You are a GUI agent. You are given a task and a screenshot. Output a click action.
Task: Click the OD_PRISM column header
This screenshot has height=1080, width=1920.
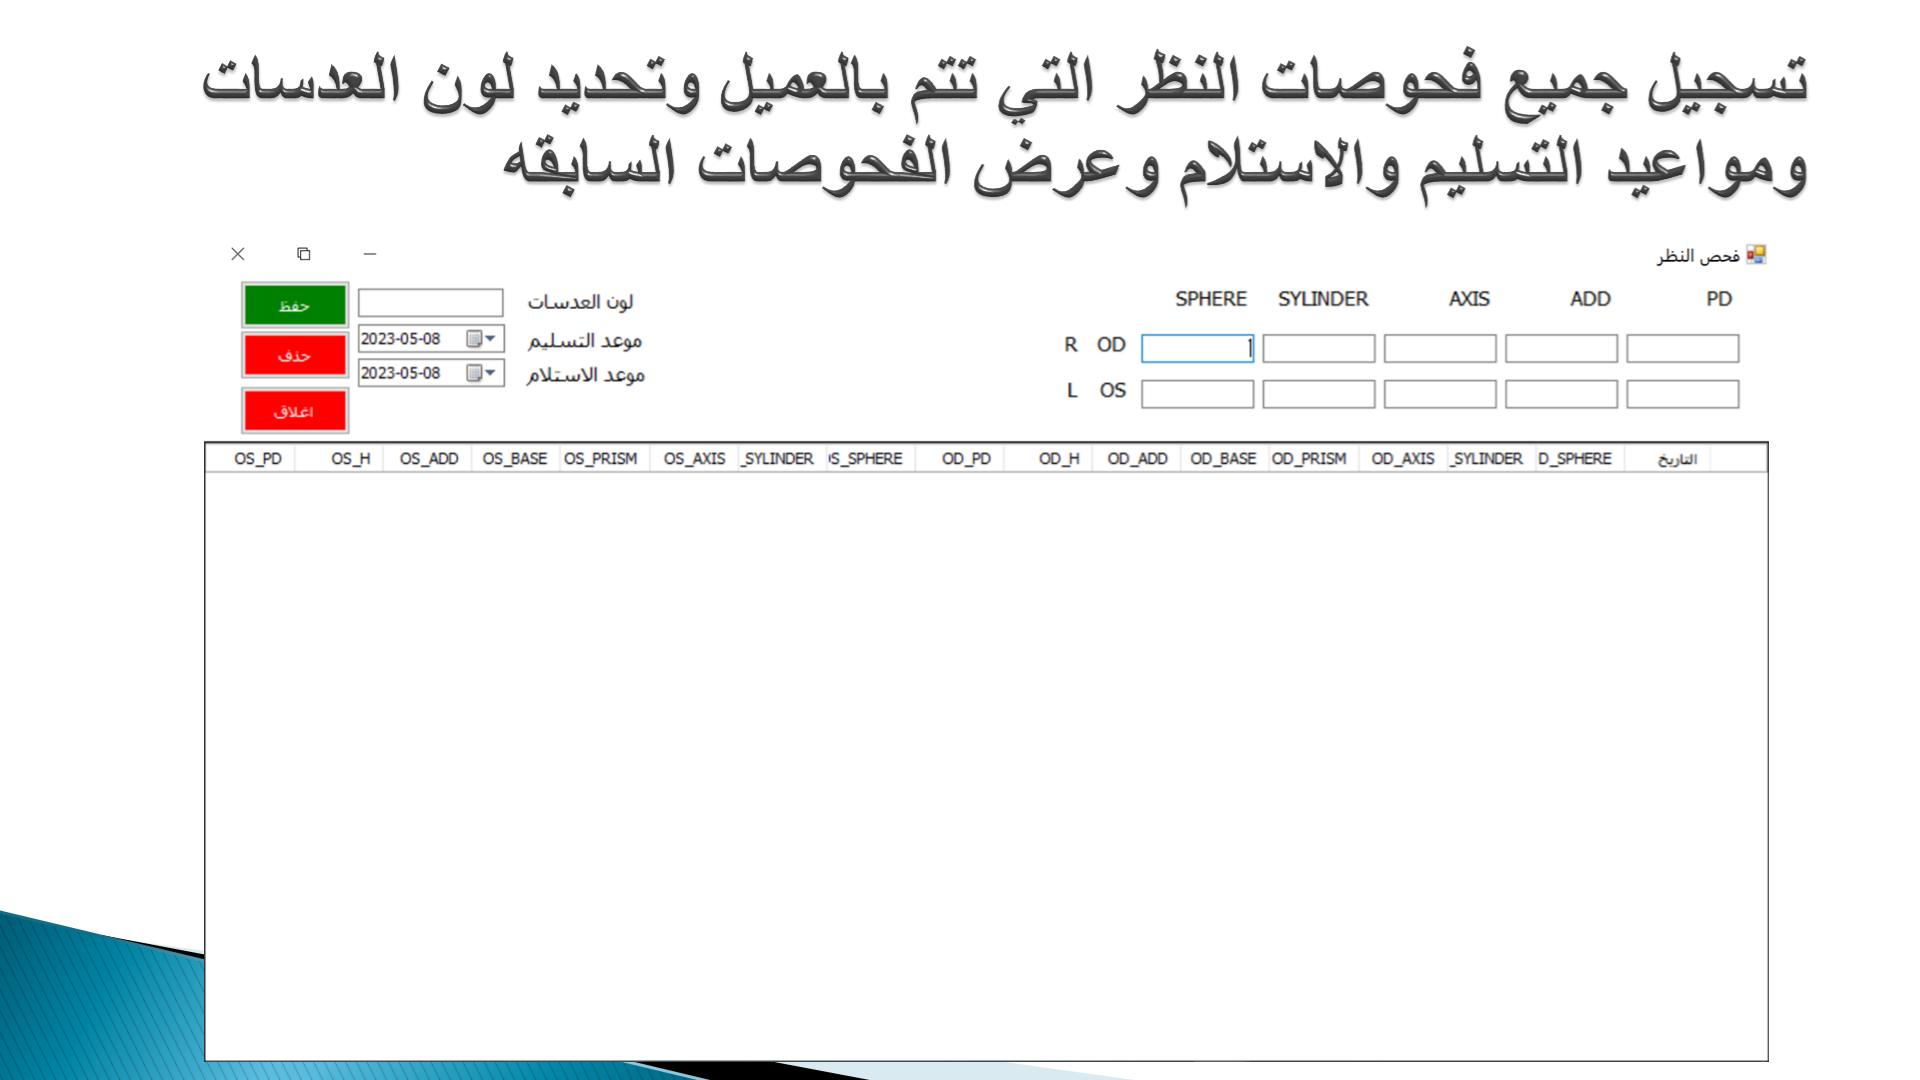click(1308, 459)
